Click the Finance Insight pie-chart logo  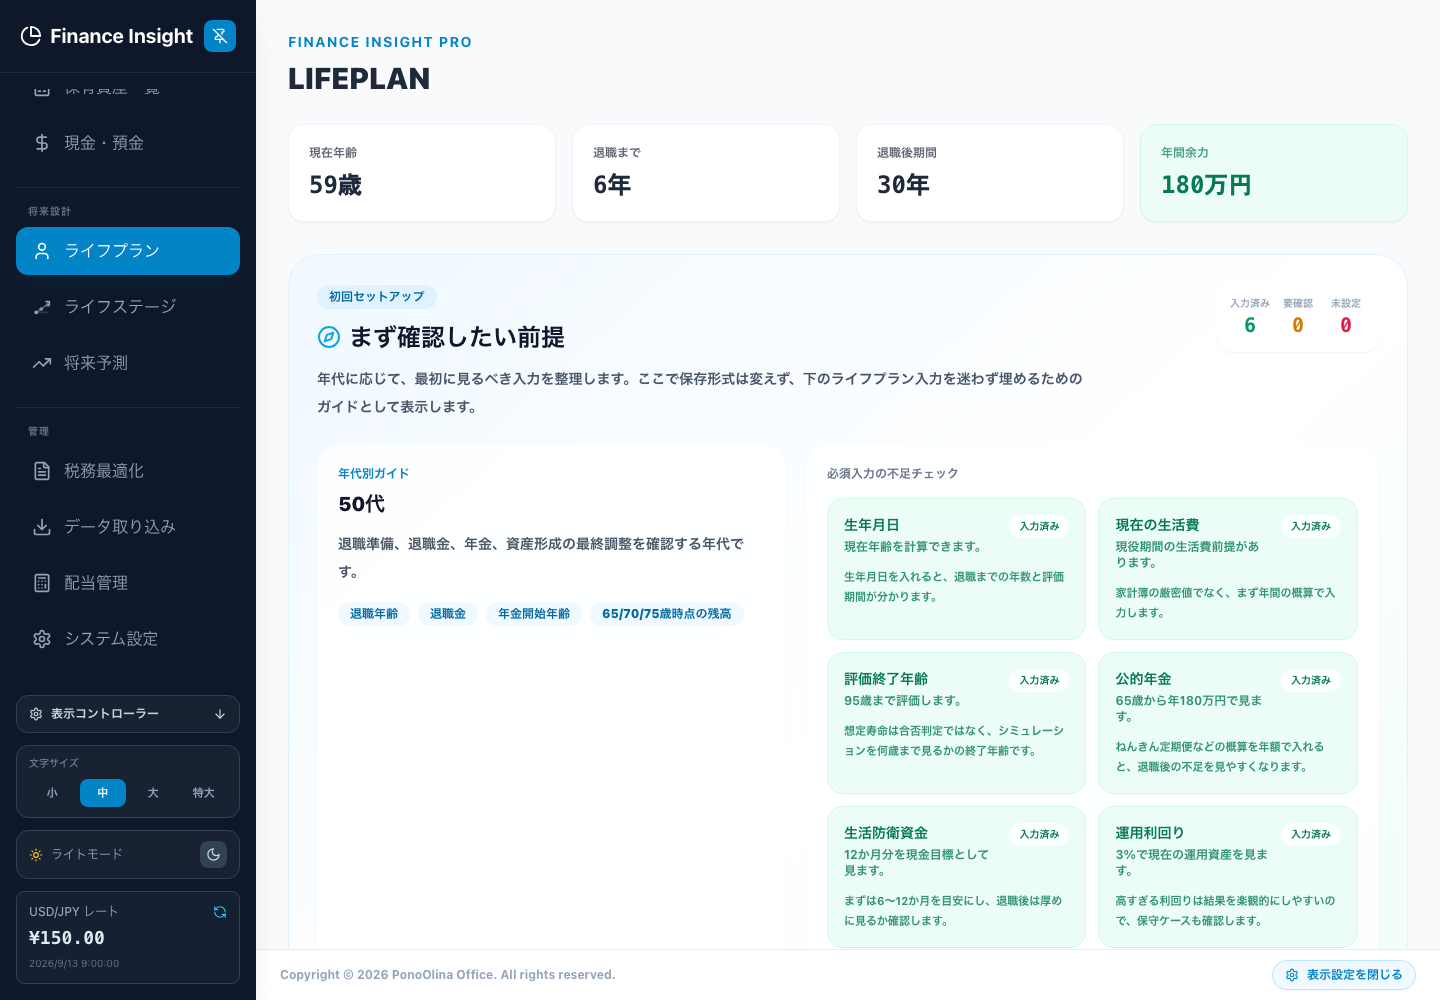tap(31, 36)
